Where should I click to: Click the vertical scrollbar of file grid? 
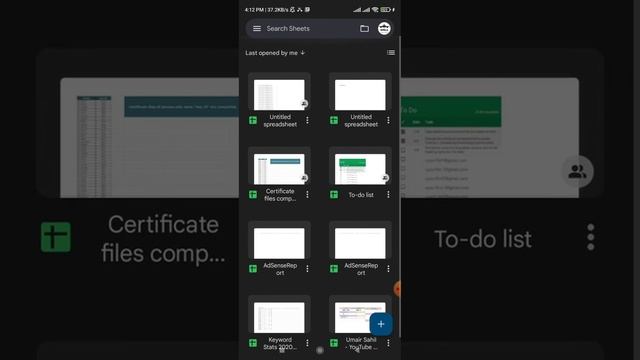click(400, 187)
